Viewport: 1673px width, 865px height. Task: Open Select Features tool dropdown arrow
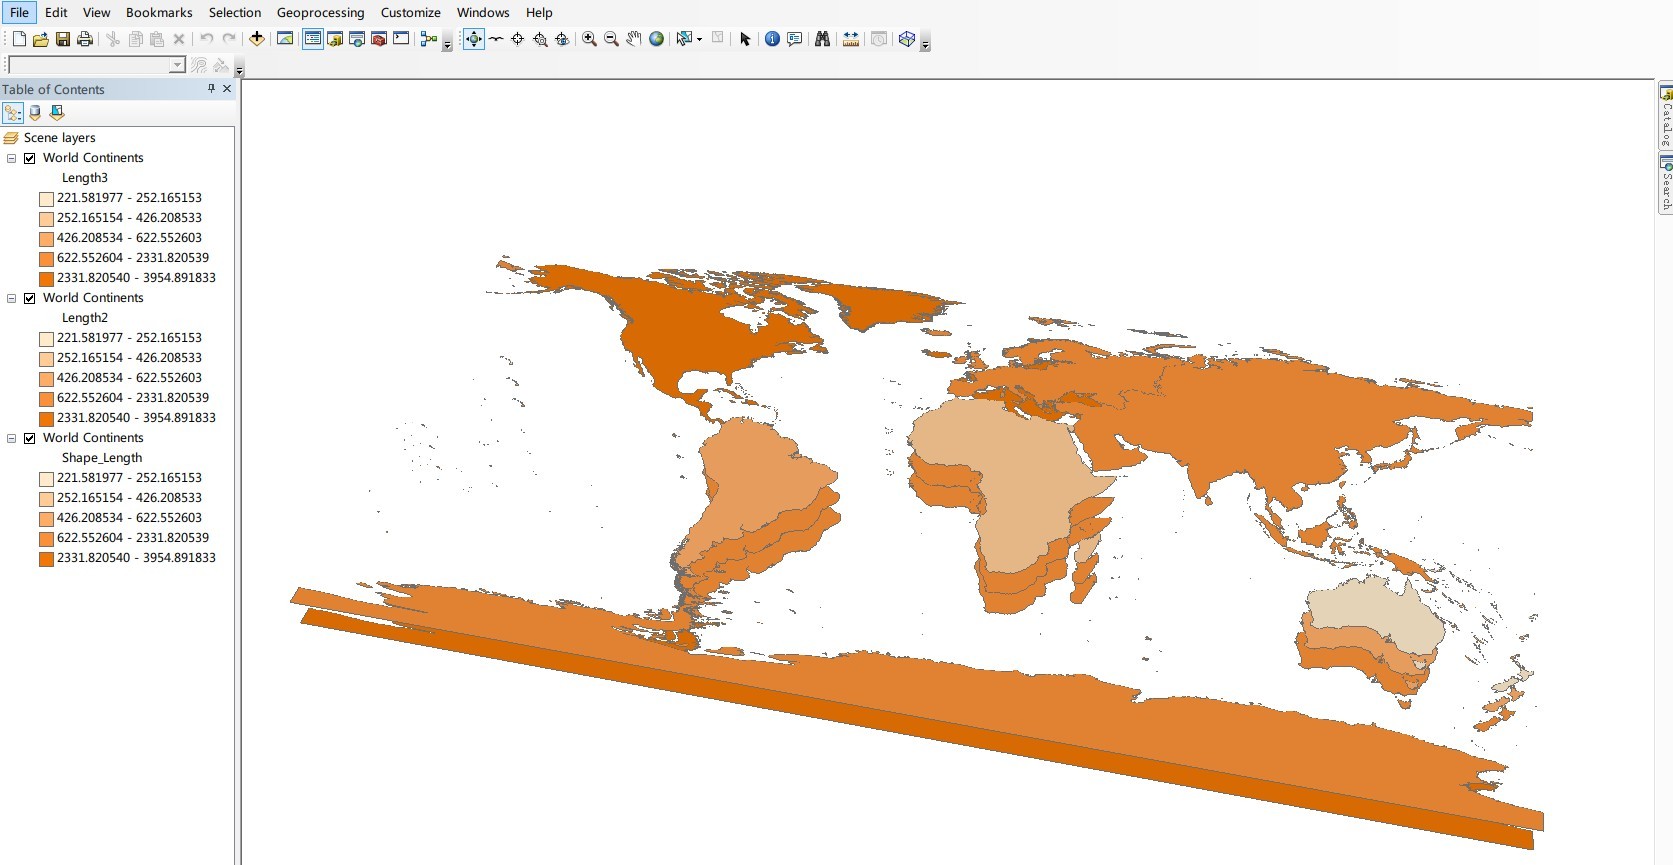(x=699, y=39)
